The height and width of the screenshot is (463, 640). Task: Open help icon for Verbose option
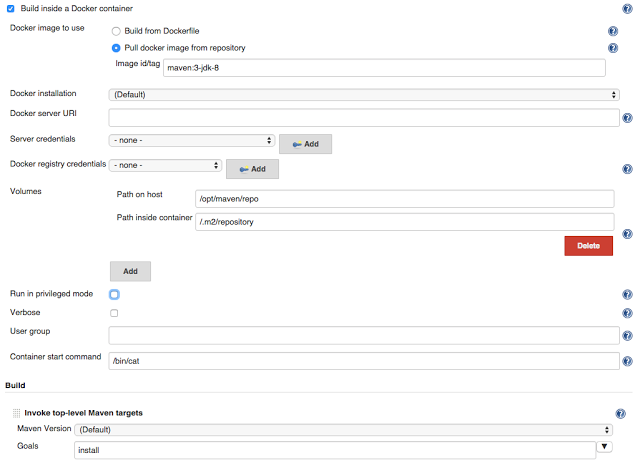click(627, 313)
